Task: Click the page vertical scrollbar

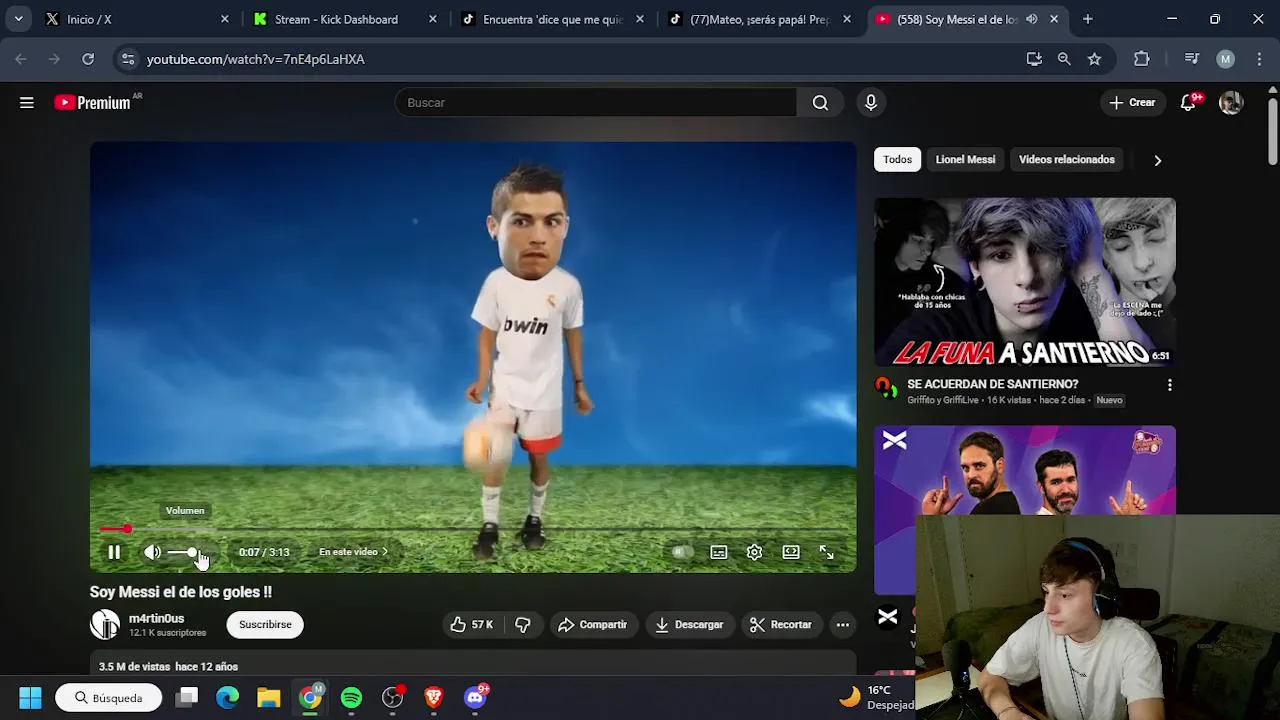Action: click(1272, 130)
